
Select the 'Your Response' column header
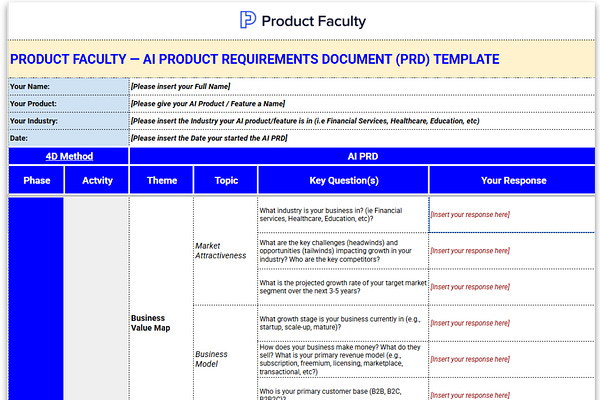click(512, 180)
